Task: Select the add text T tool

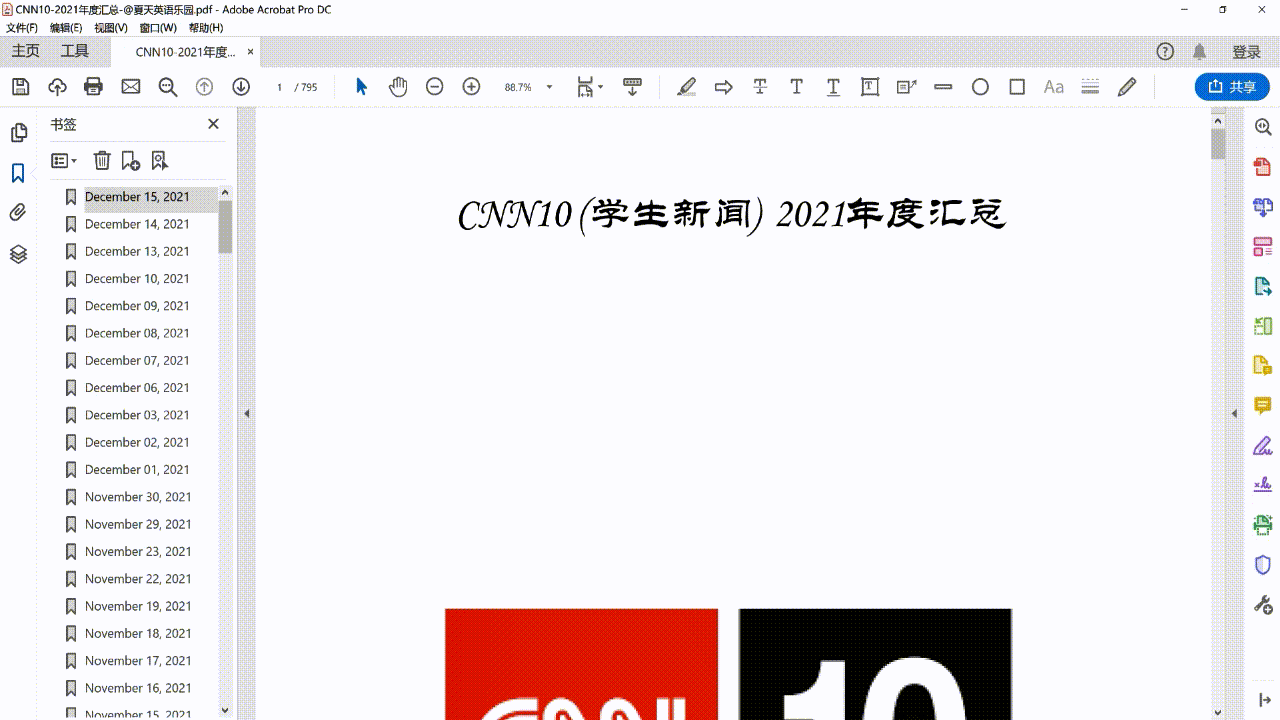Action: pos(796,87)
